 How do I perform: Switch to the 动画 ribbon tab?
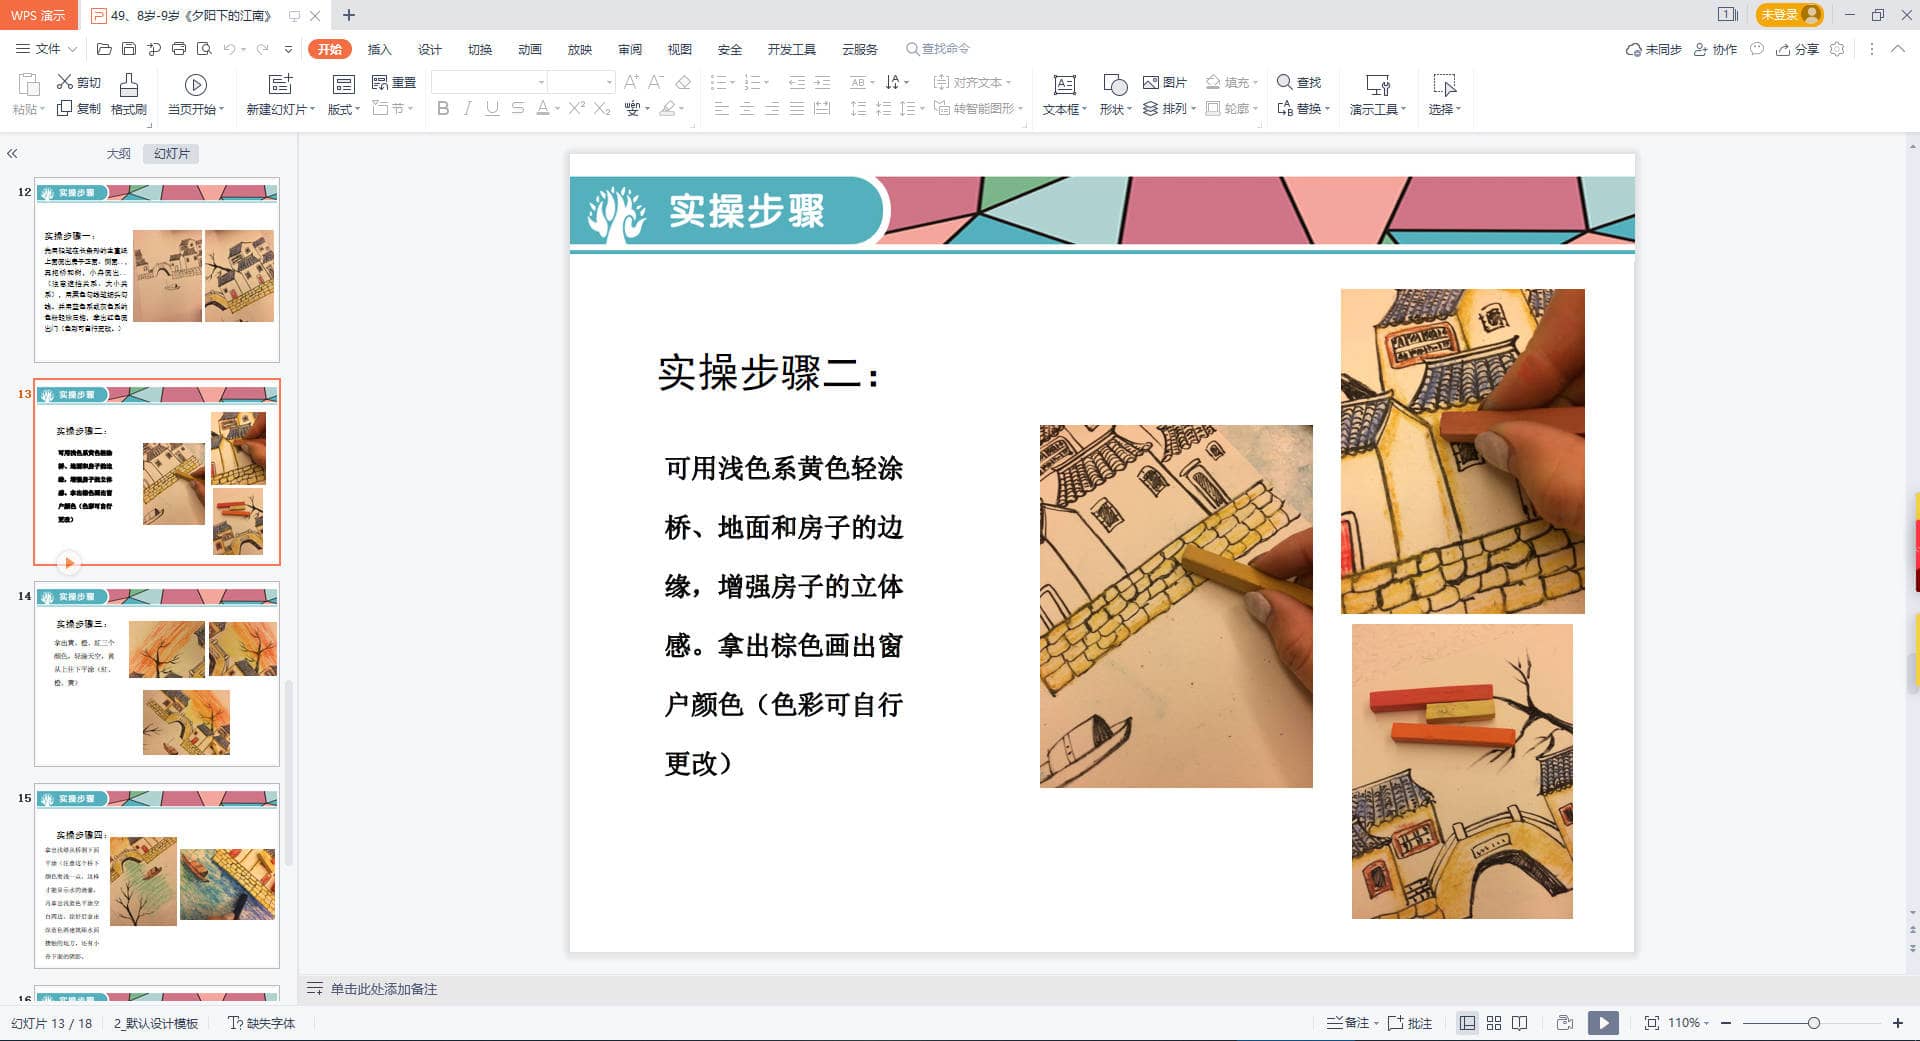coord(530,49)
